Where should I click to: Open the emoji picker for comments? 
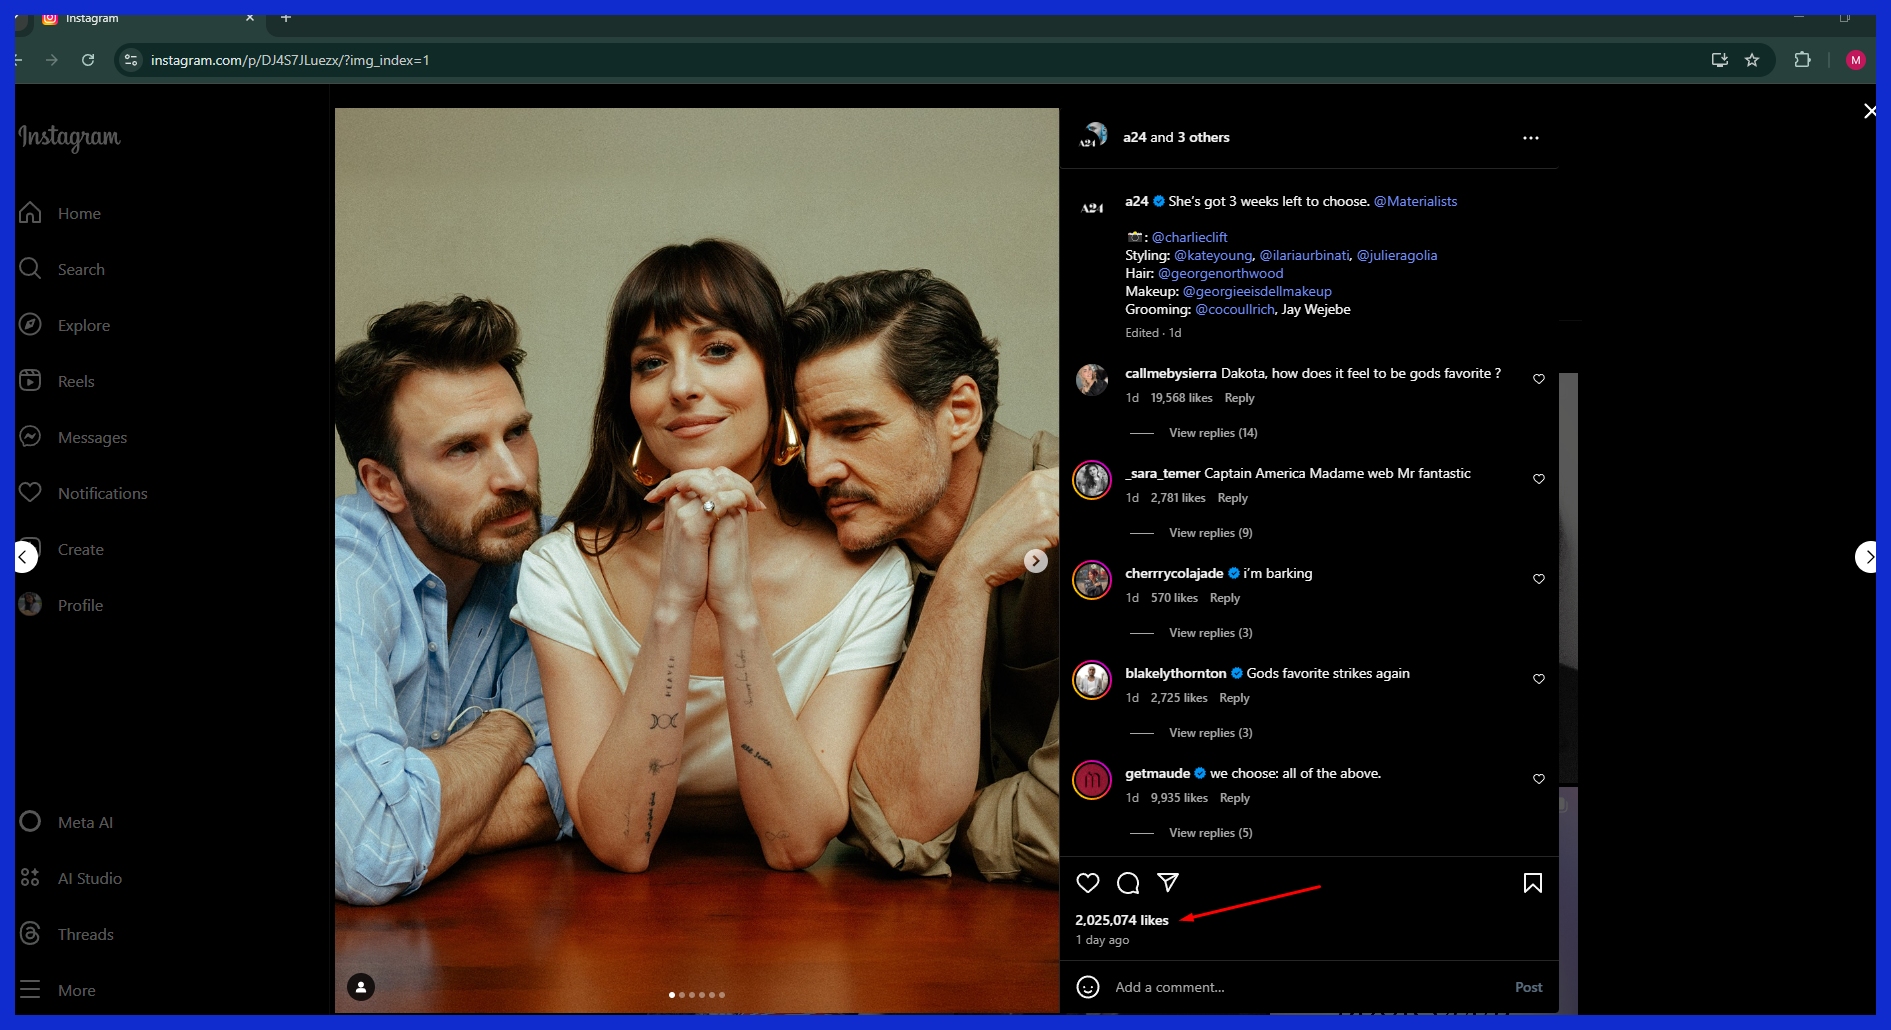tap(1088, 987)
